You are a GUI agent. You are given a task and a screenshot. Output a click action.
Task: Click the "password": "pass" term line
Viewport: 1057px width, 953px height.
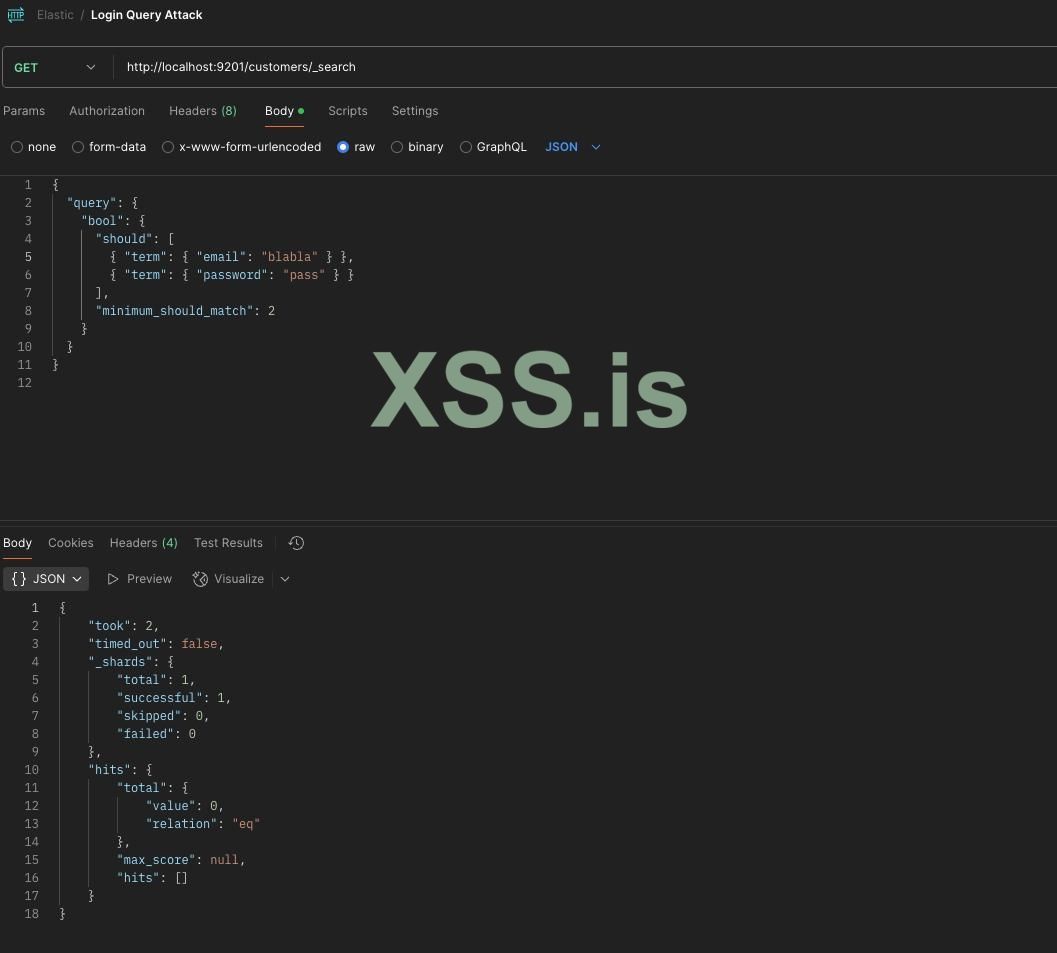coord(231,275)
